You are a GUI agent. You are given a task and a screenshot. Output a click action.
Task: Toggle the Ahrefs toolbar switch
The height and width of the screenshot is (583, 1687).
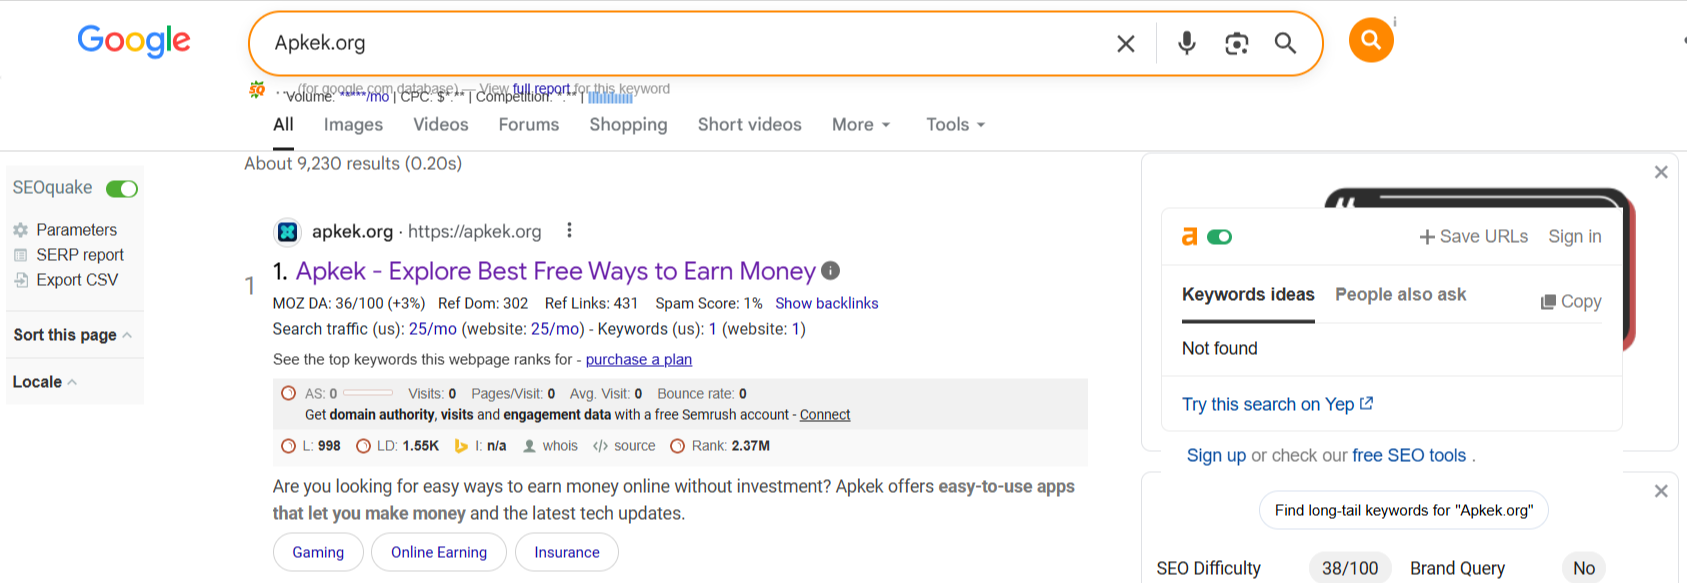pos(1219,237)
